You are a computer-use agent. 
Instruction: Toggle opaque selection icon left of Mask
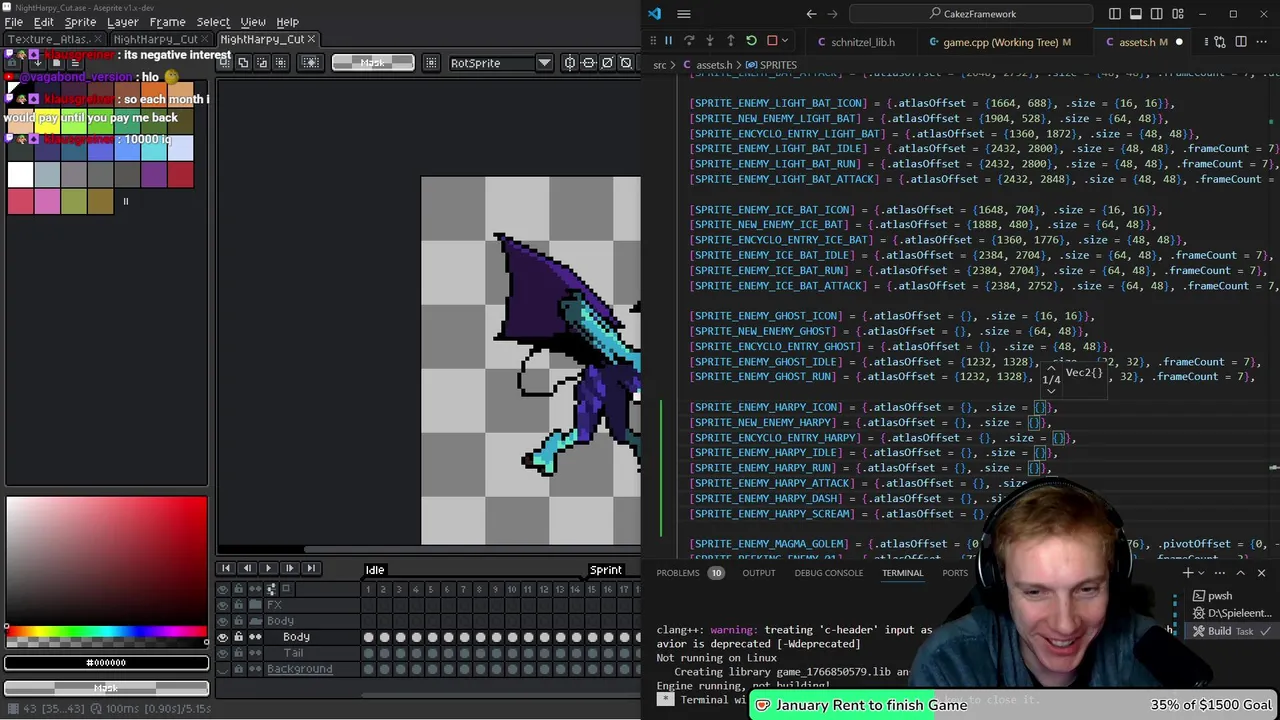[311, 63]
